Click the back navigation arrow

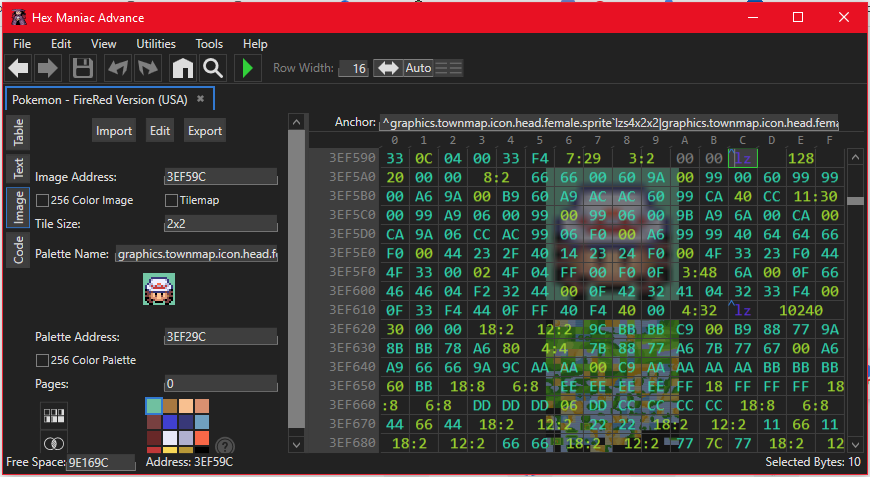[19, 69]
